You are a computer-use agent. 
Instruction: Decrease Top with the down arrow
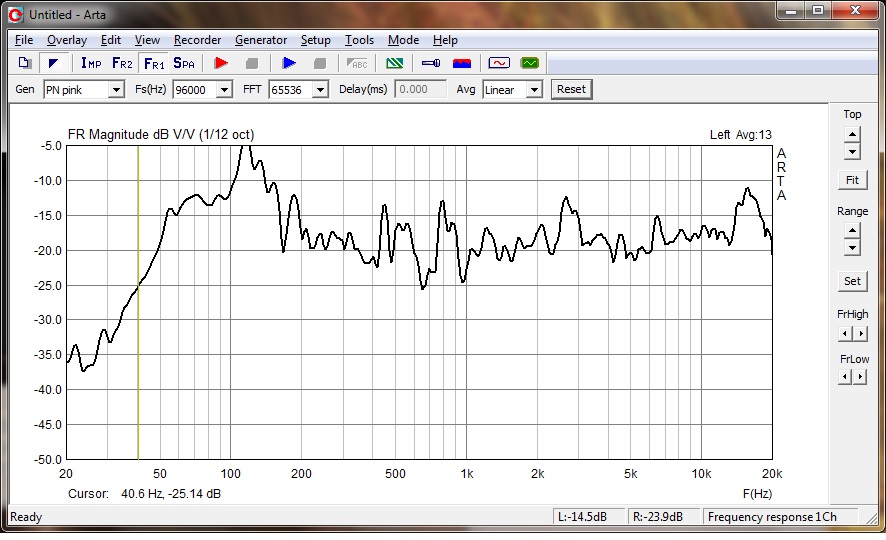tap(852, 151)
